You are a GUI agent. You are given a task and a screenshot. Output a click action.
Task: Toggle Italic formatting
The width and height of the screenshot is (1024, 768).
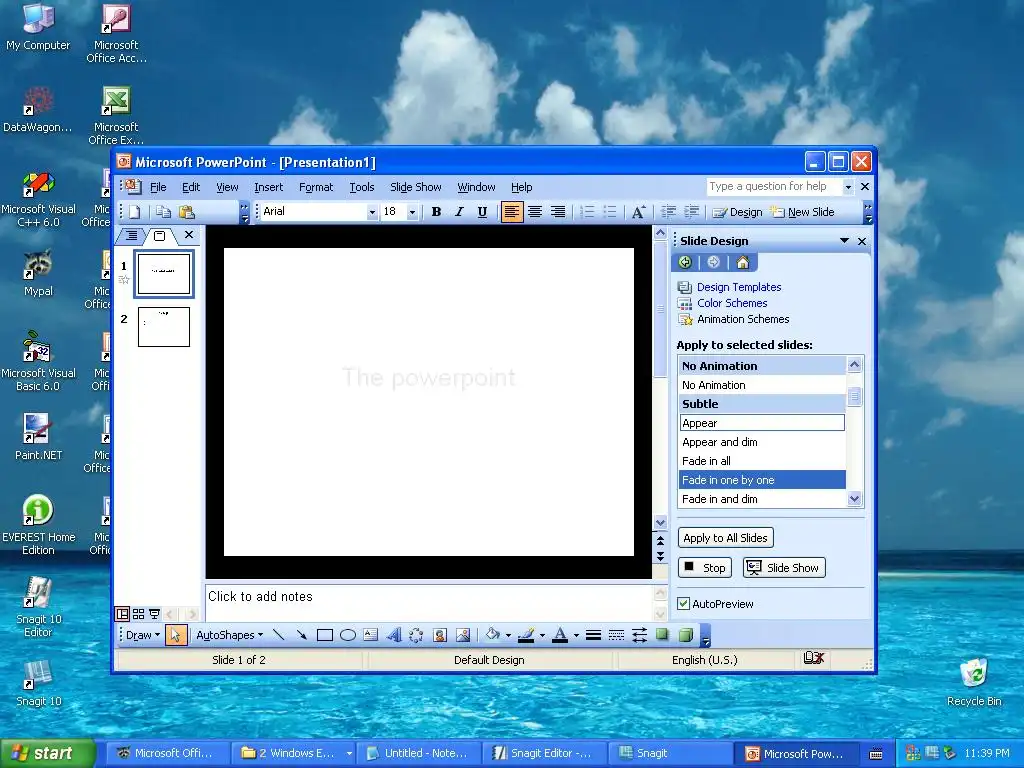(x=459, y=212)
